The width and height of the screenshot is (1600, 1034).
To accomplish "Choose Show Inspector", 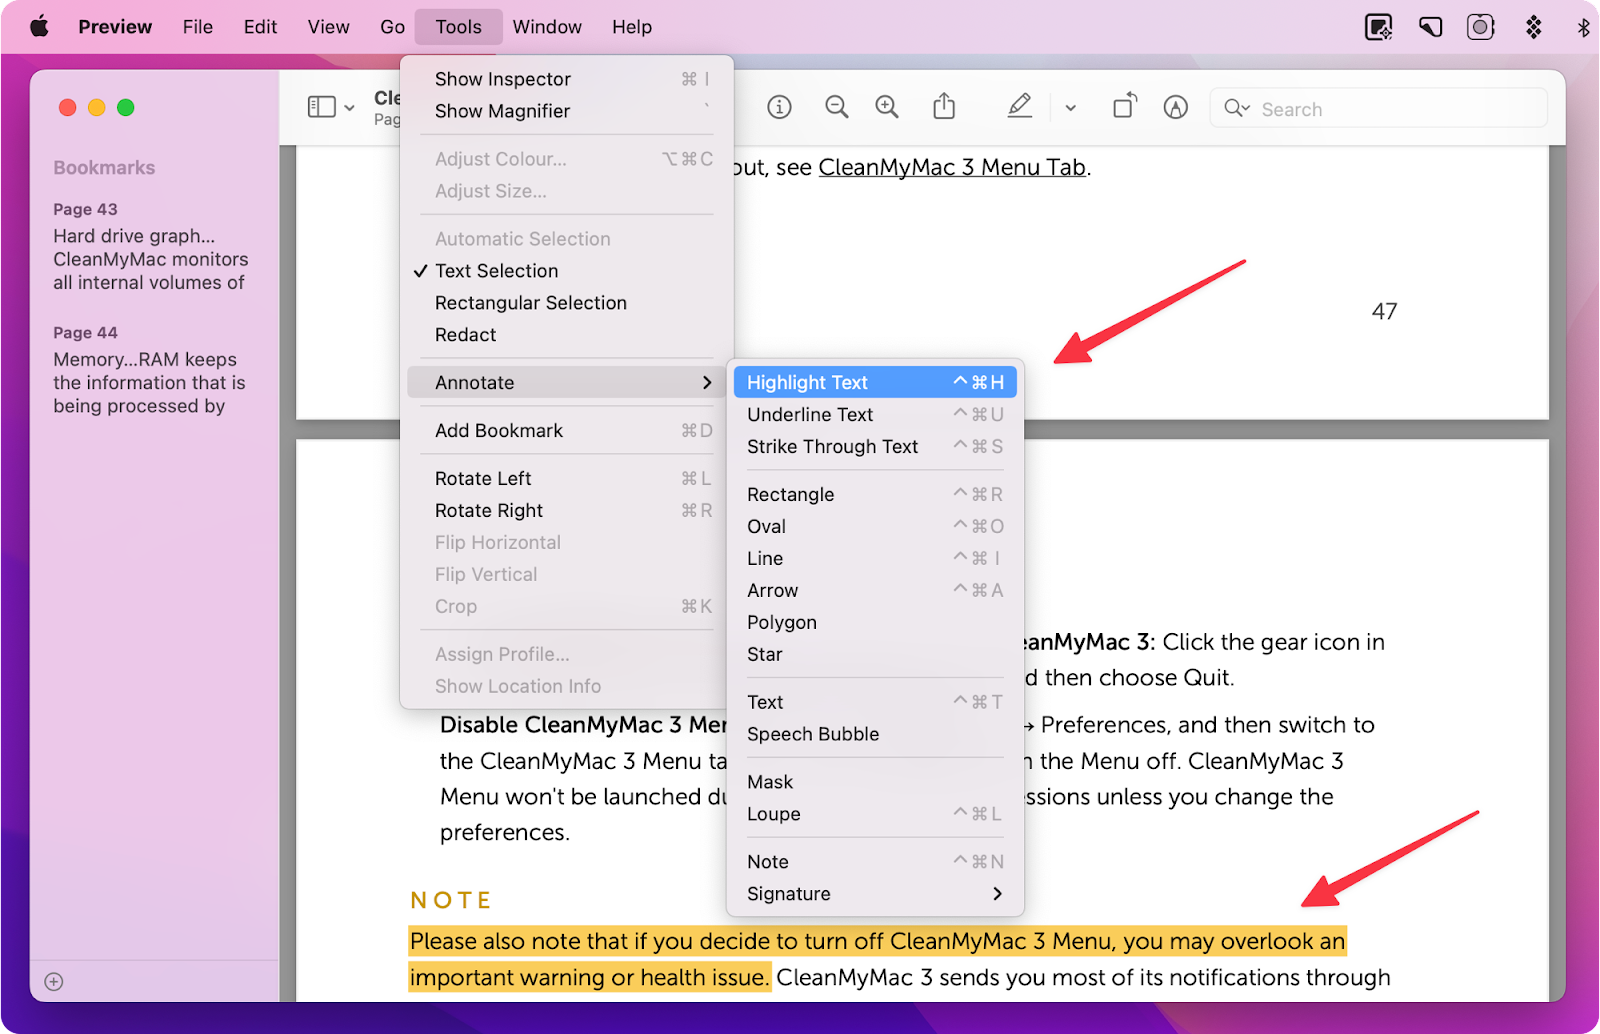I will (567, 79).
